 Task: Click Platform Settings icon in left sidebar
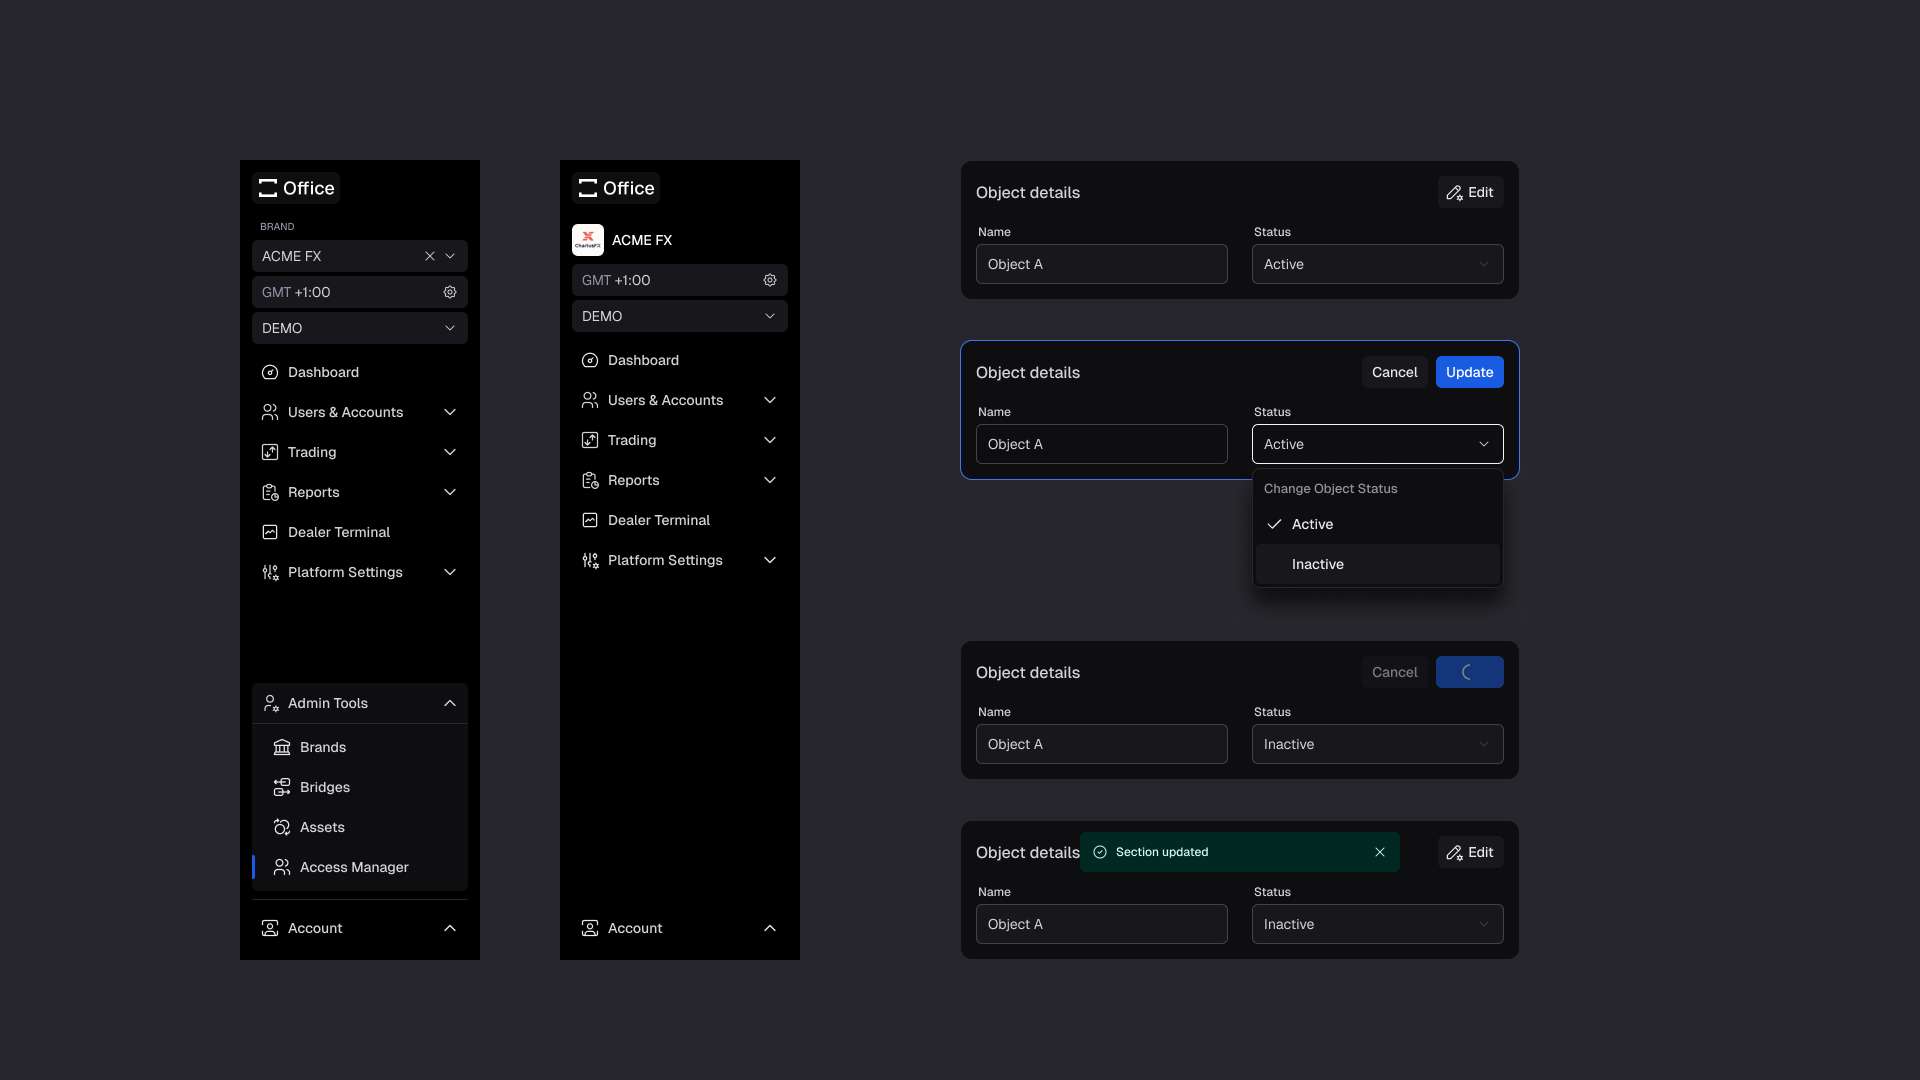270,572
